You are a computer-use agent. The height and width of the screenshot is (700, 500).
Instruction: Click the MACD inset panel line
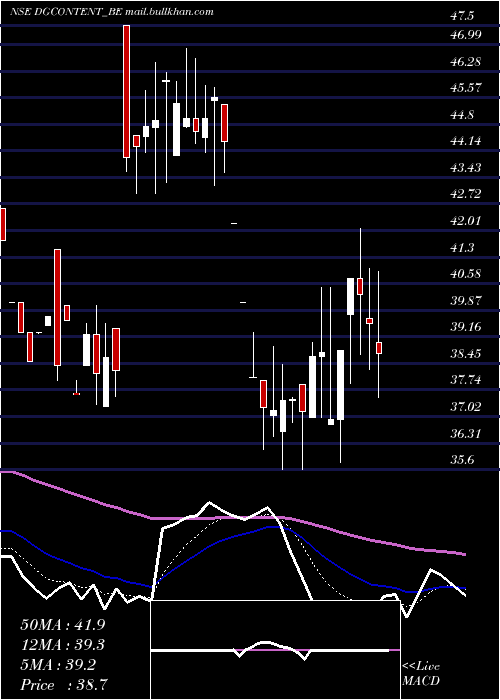270,650
